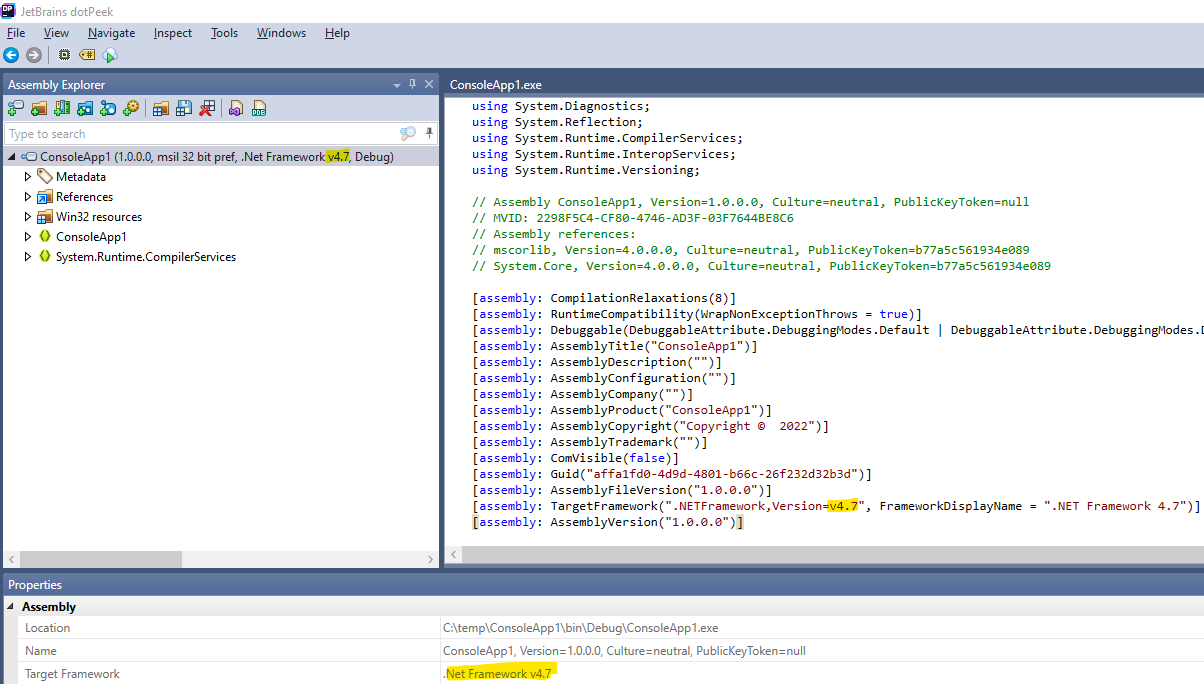Toggle the pin icon beside the search box
This screenshot has width=1204, height=684.
pos(430,133)
